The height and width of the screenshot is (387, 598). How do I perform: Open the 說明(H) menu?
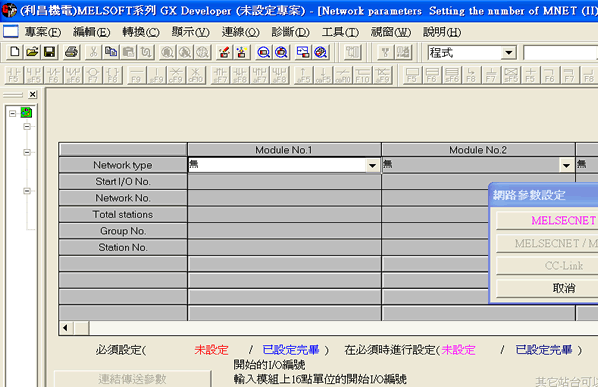click(x=442, y=32)
